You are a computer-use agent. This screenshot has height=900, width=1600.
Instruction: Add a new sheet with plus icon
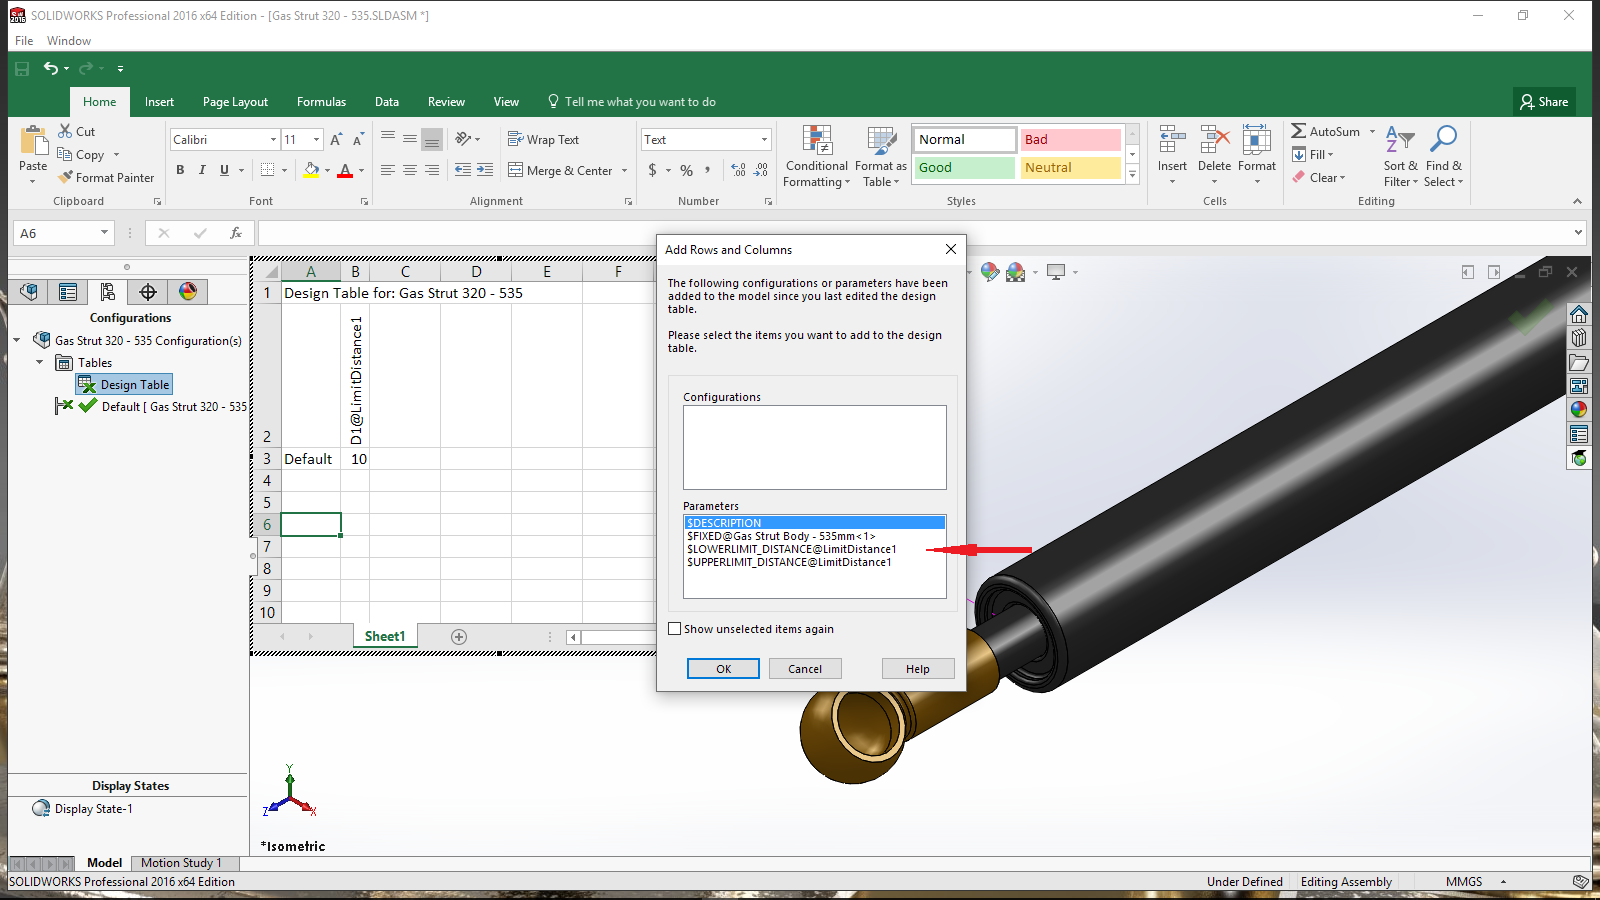pos(459,637)
